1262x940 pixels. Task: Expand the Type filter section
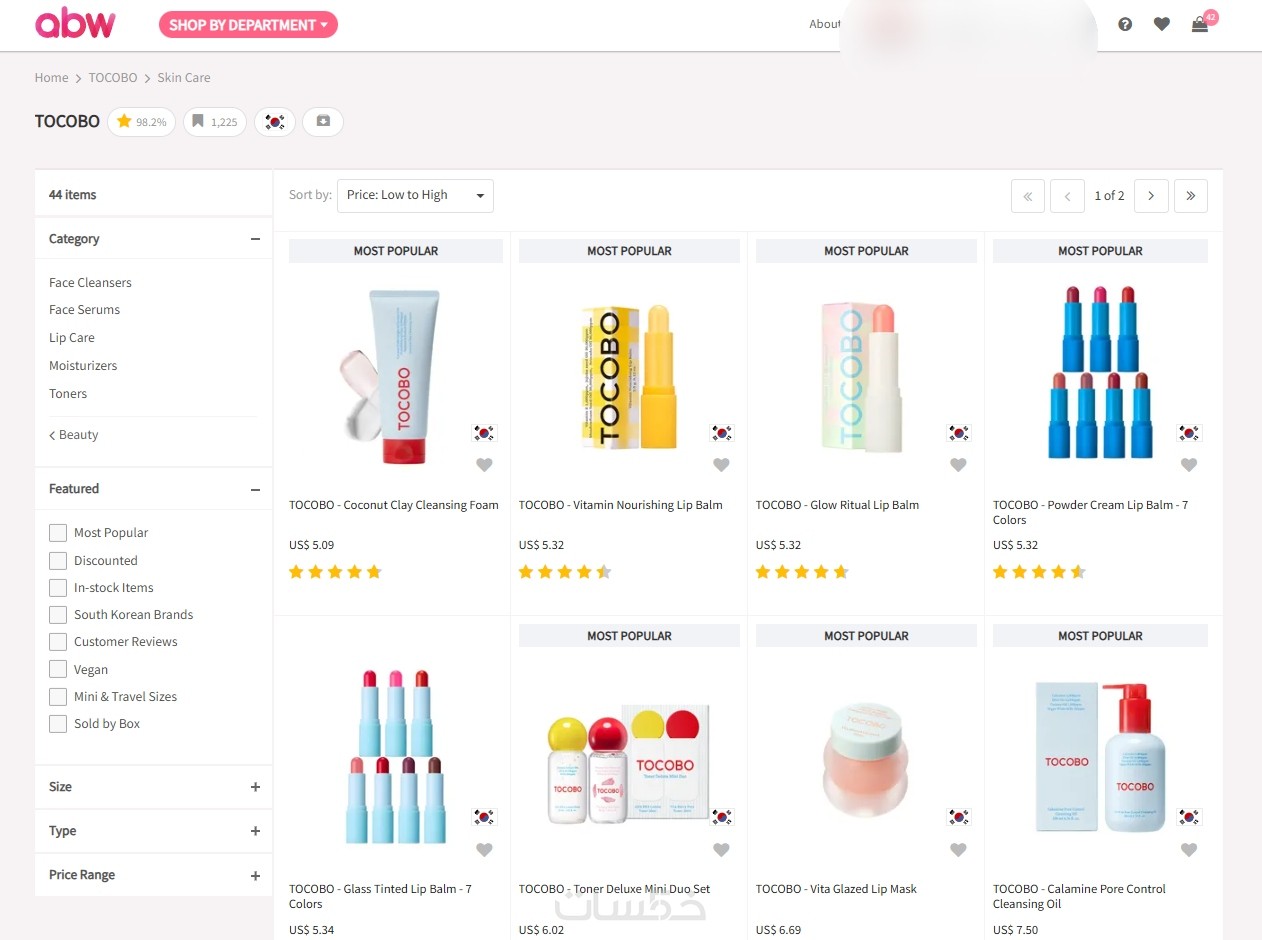255,831
